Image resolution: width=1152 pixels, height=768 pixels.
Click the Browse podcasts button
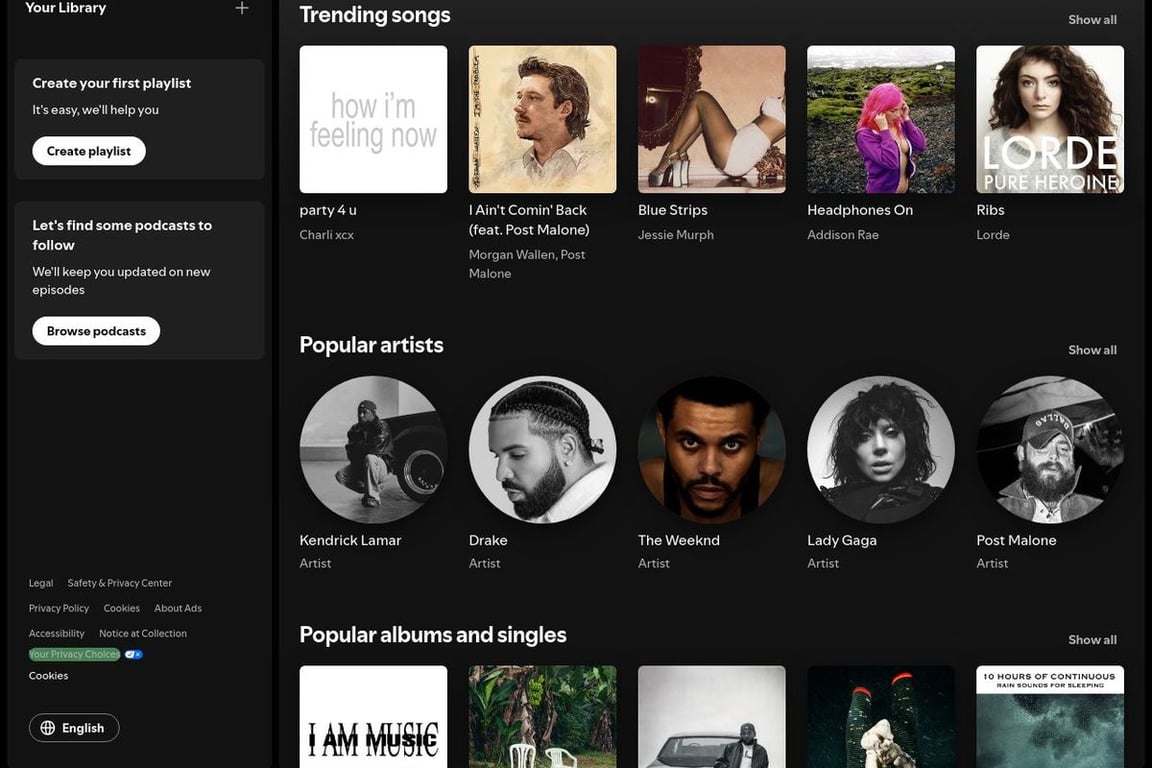(x=96, y=331)
